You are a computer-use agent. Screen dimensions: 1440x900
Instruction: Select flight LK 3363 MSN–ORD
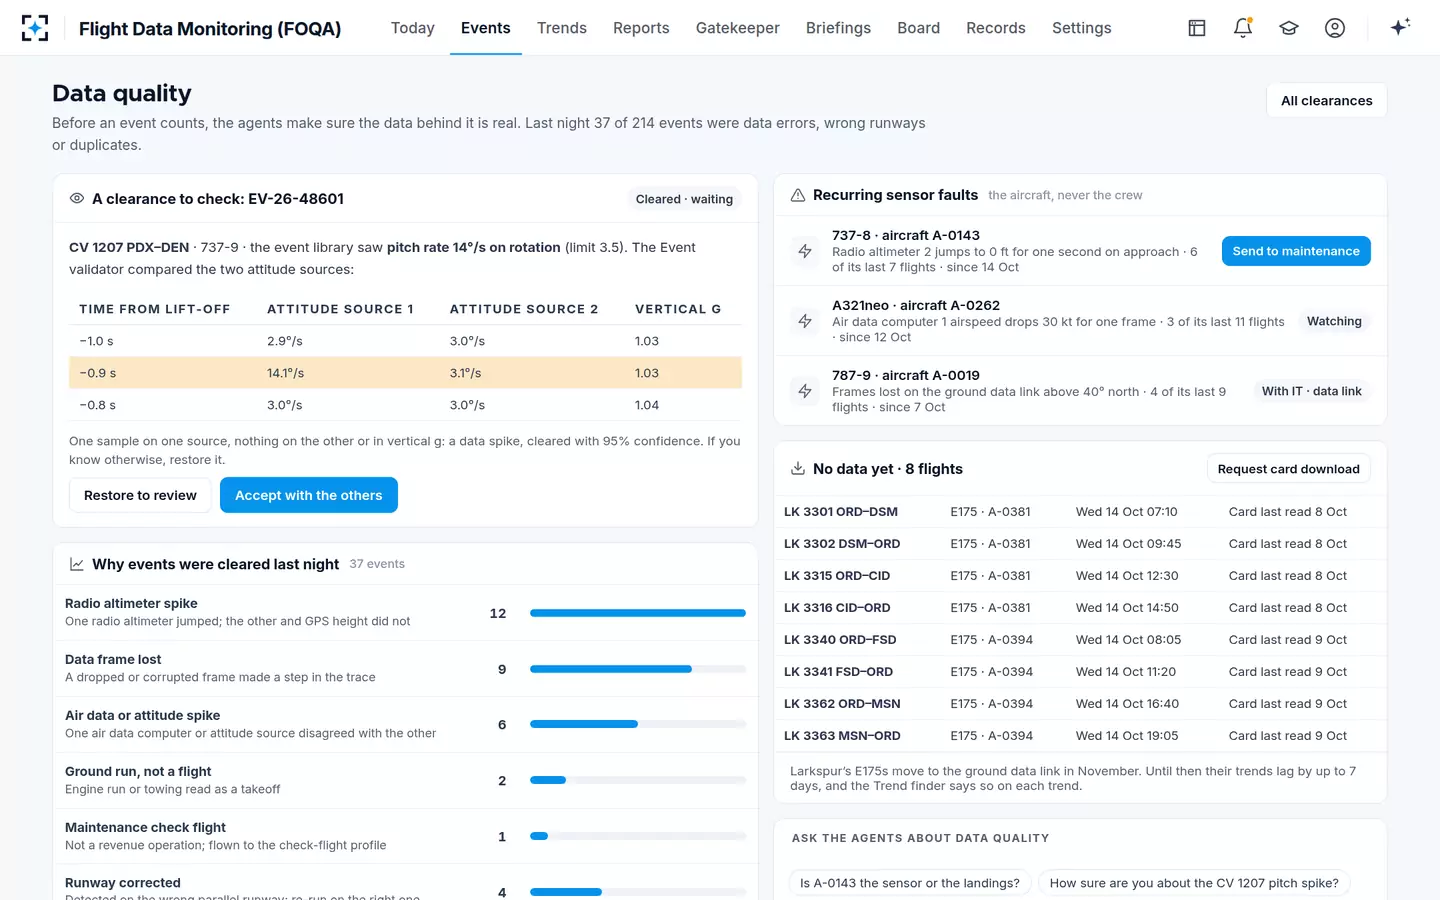(x=1080, y=736)
